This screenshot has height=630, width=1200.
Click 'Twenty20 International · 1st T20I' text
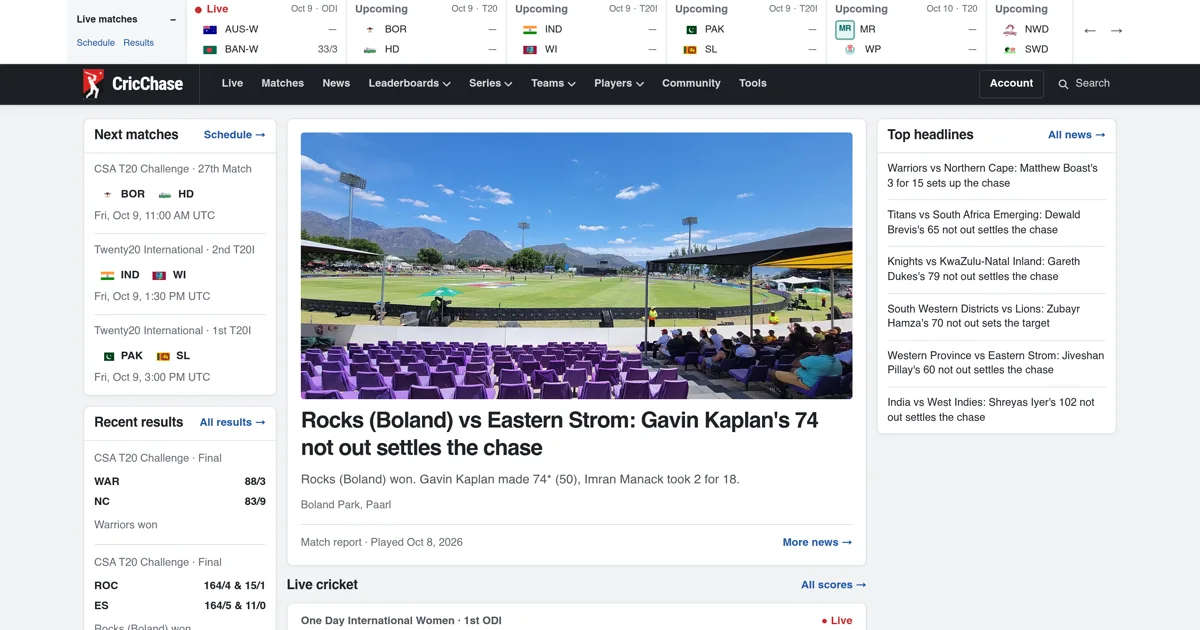point(173,331)
